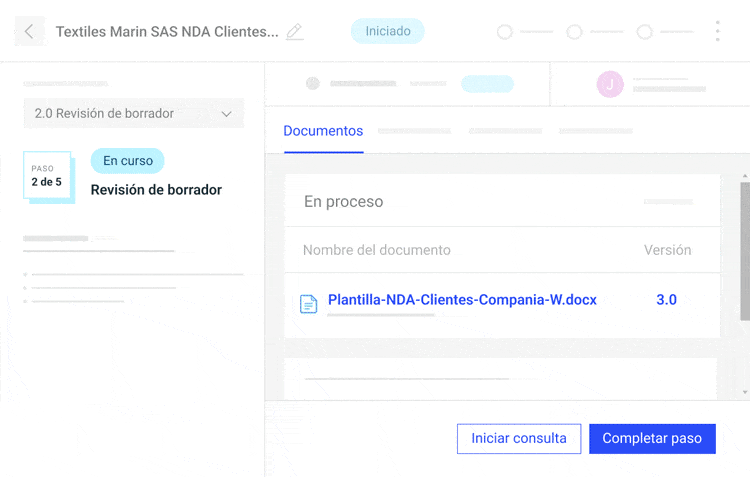The width and height of the screenshot is (750, 477).
Task: Click the Iniciar consulta button
Action: tap(519, 438)
